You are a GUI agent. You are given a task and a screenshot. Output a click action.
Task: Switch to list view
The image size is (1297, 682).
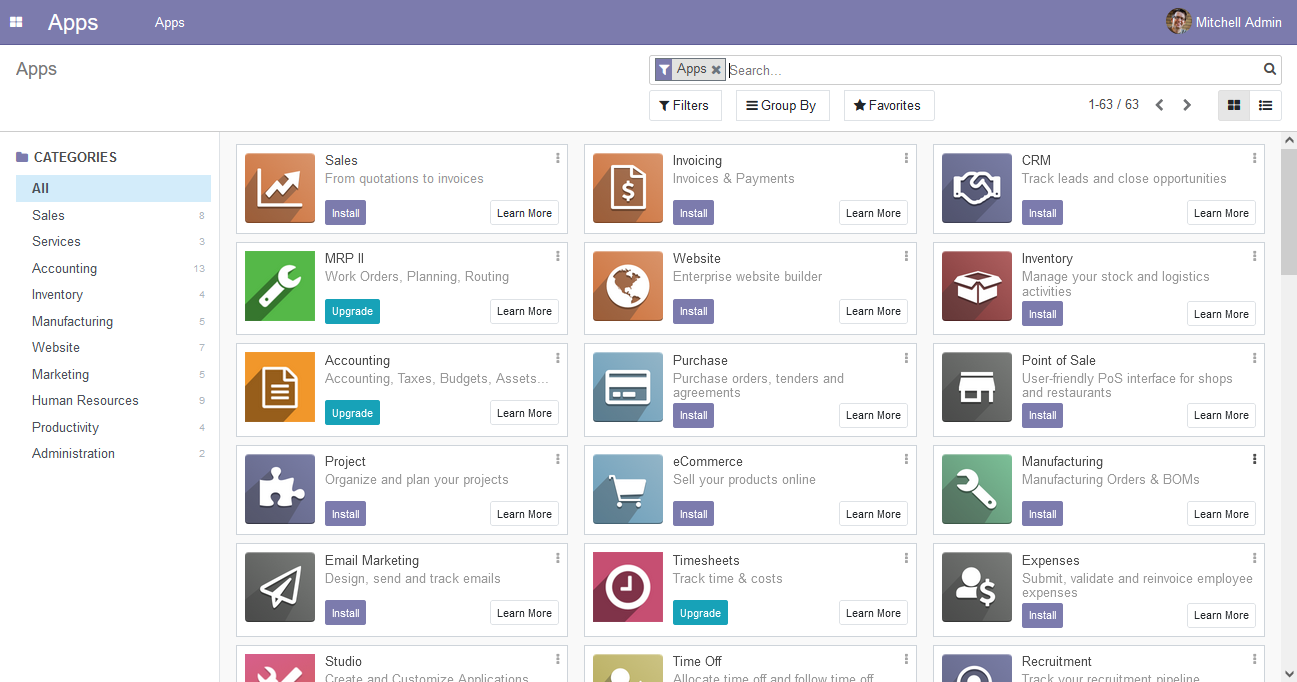tap(1265, 105)
